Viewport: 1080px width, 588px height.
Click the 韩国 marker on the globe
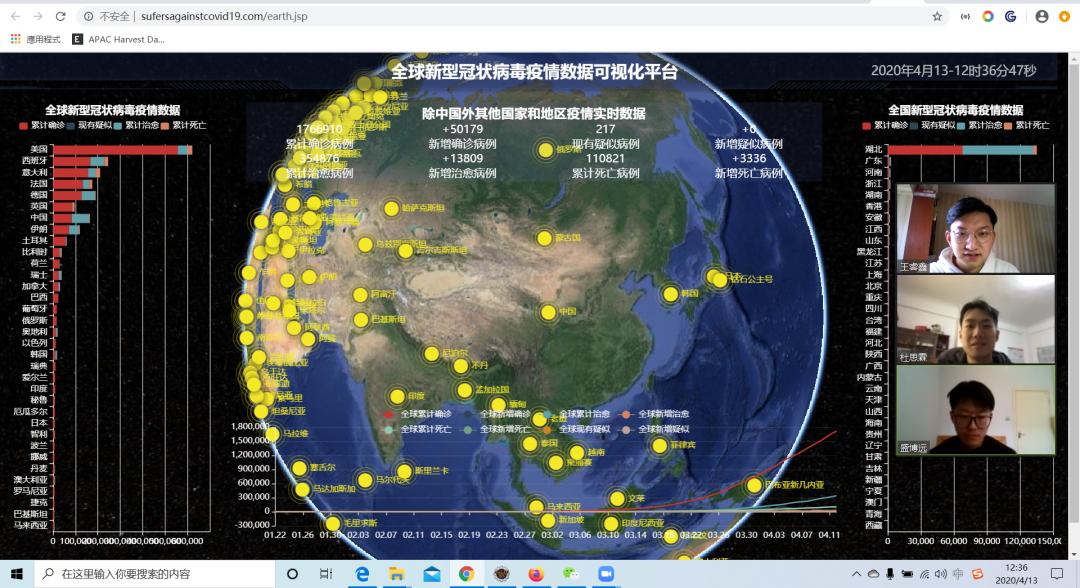(x=668, y=294)
